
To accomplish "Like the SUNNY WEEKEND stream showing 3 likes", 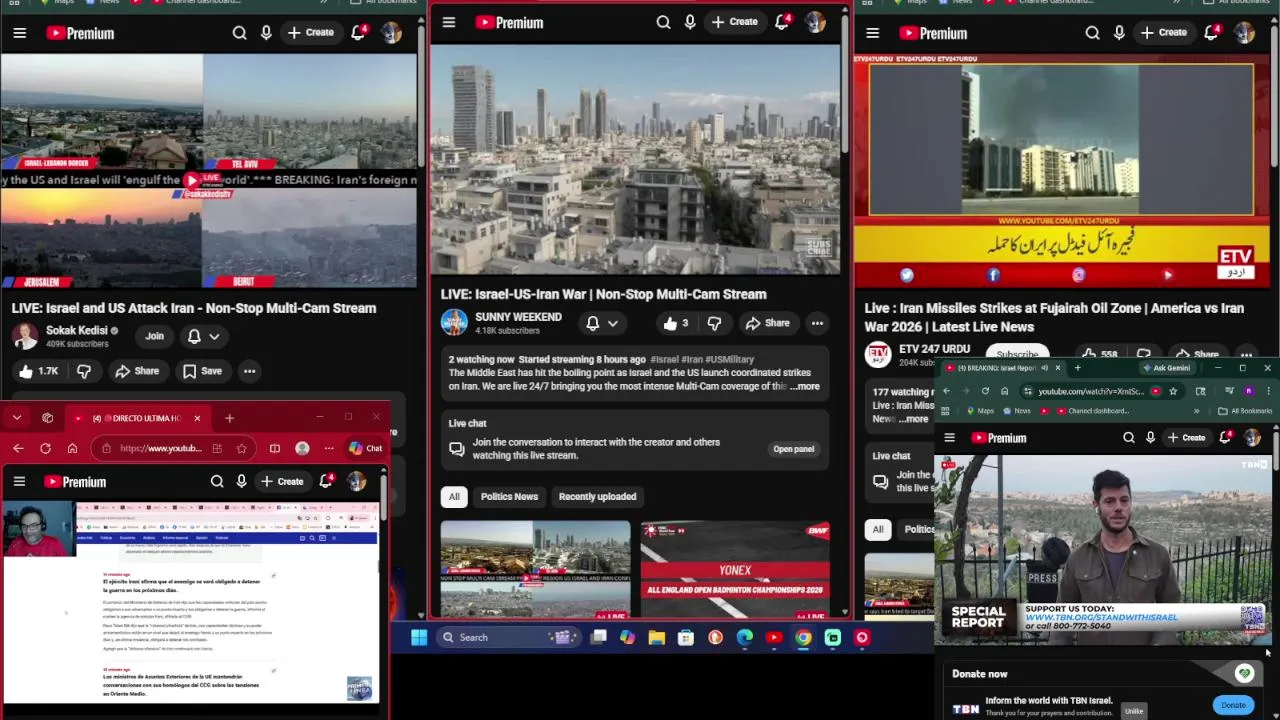I will (x=675, y=323).
